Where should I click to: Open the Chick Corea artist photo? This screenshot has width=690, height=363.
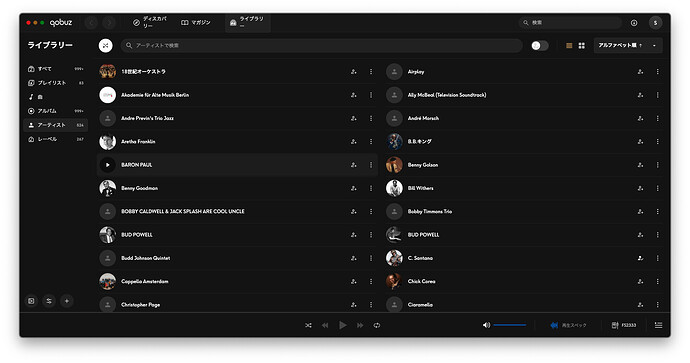(x=394, y=282)
